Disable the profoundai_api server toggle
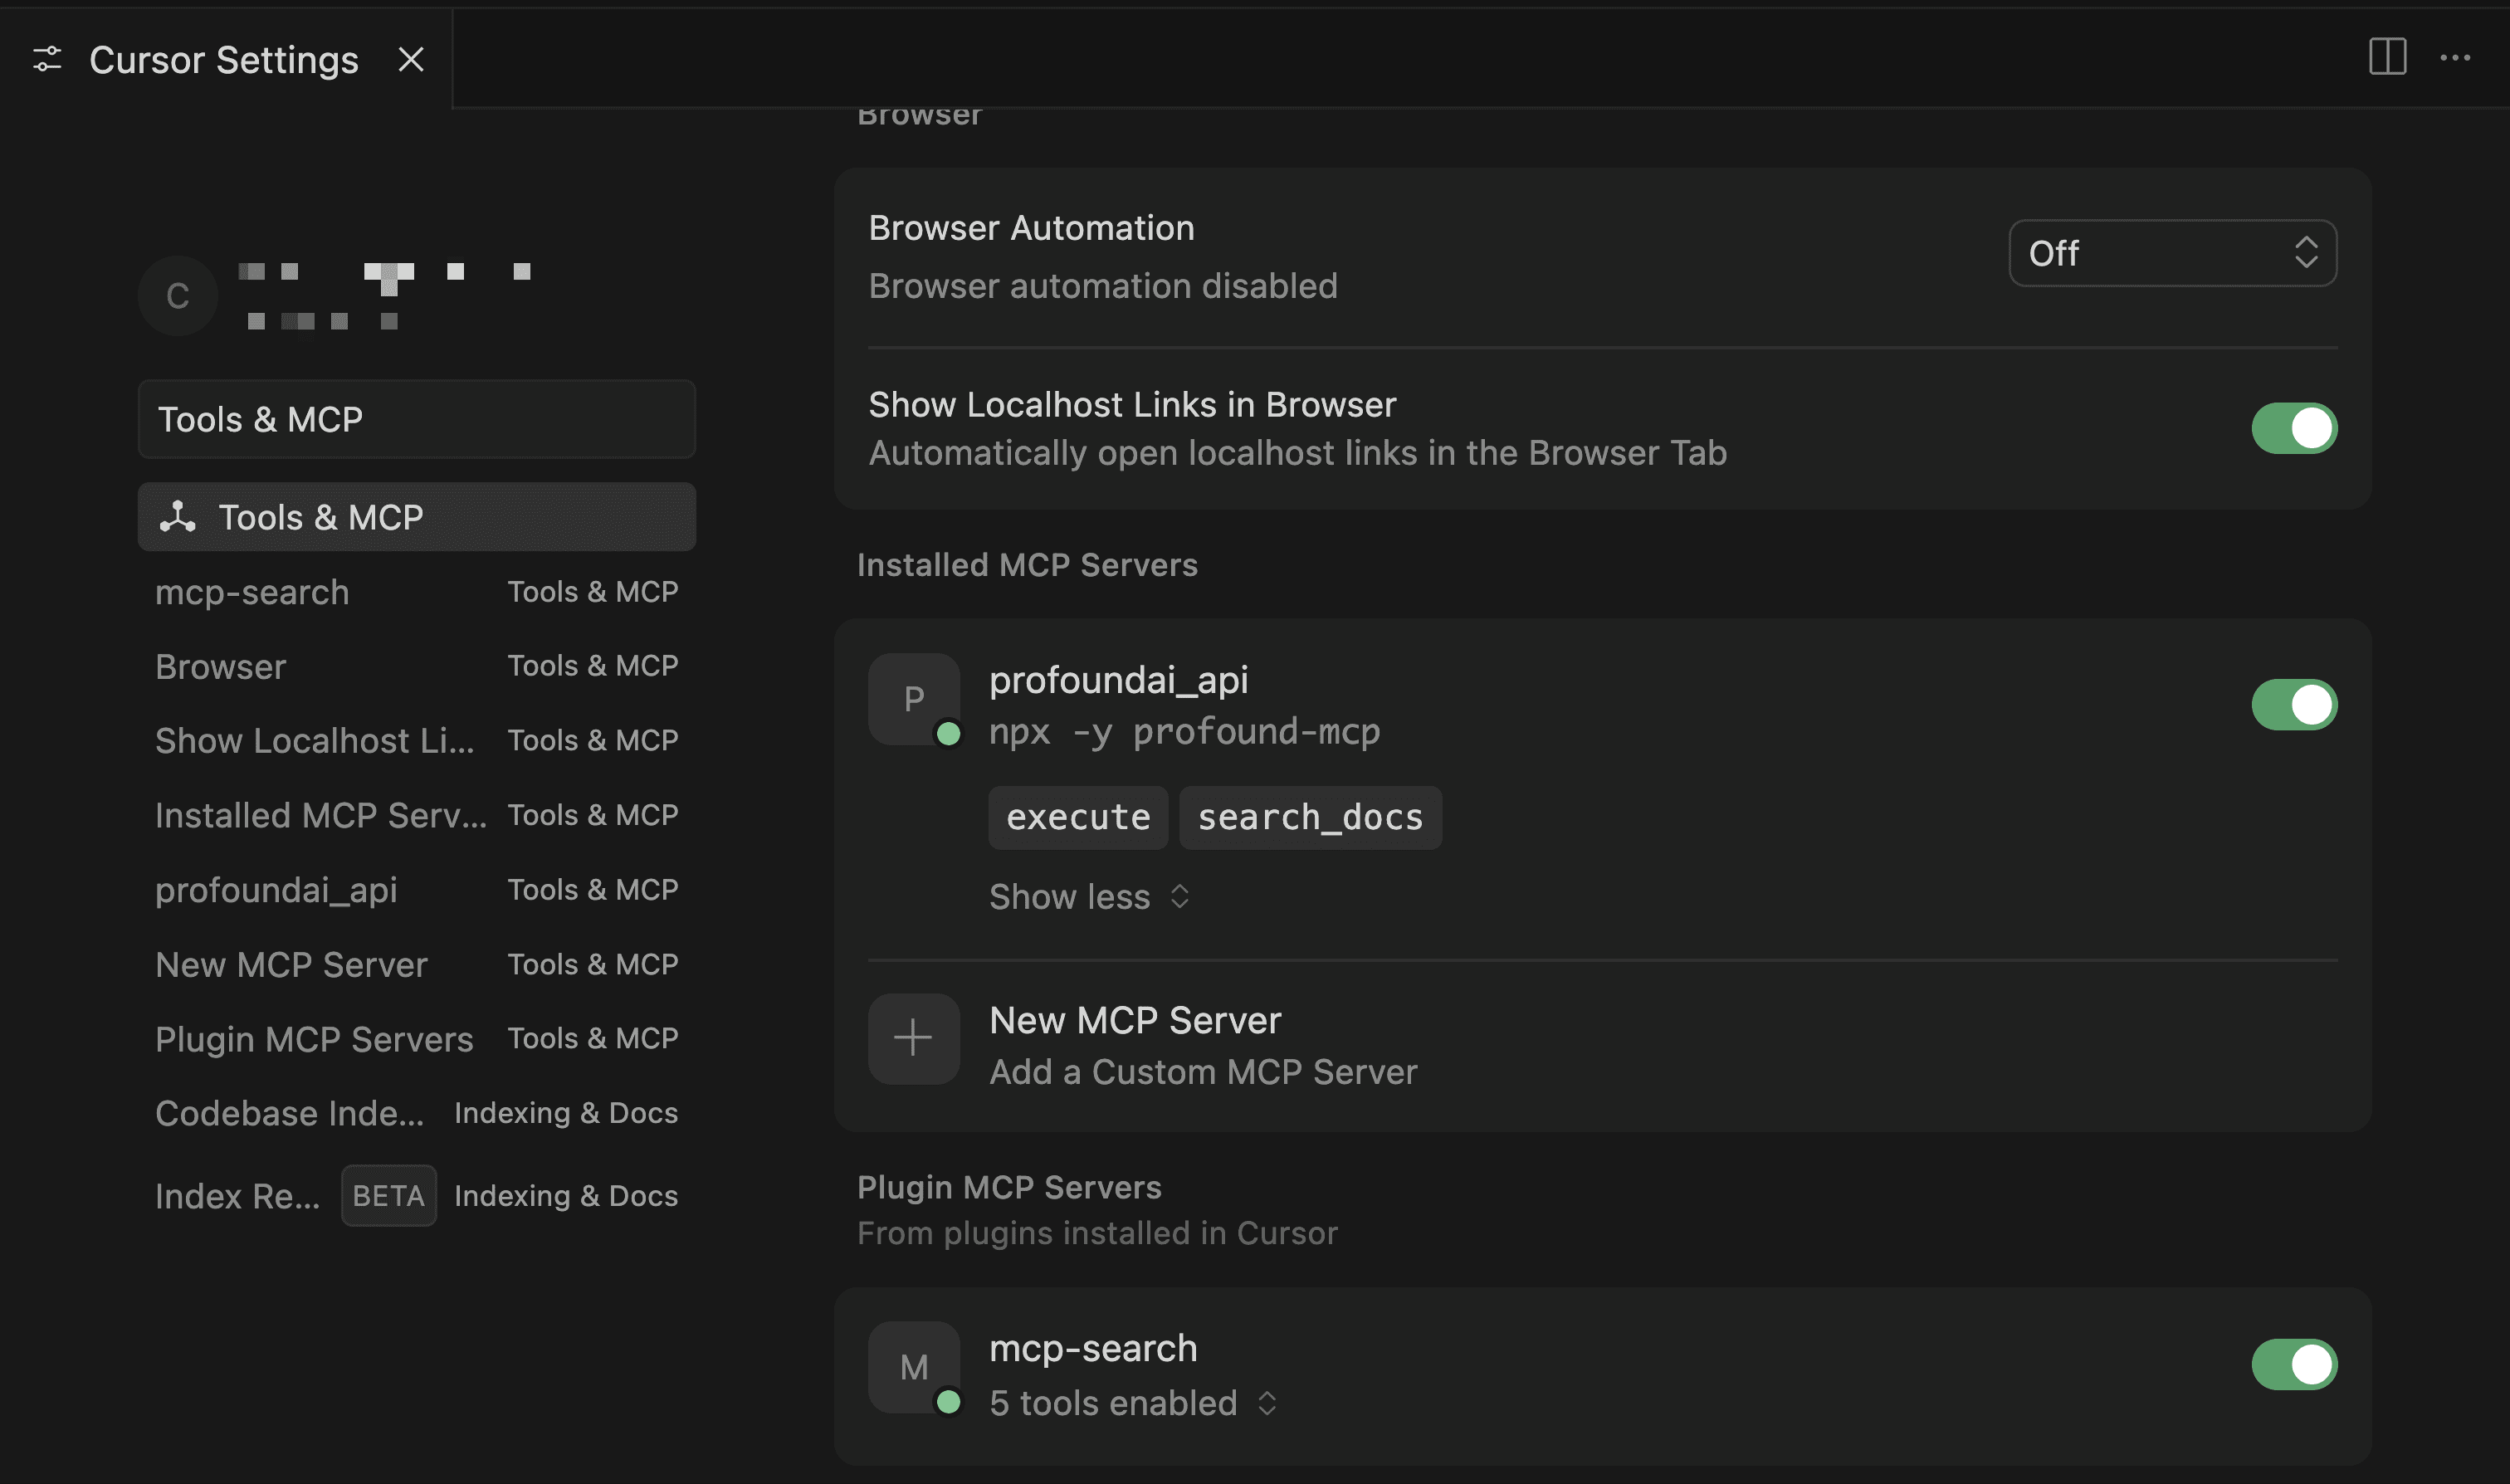The height and width of the screenshot is (1484, 2510). 2294,704
